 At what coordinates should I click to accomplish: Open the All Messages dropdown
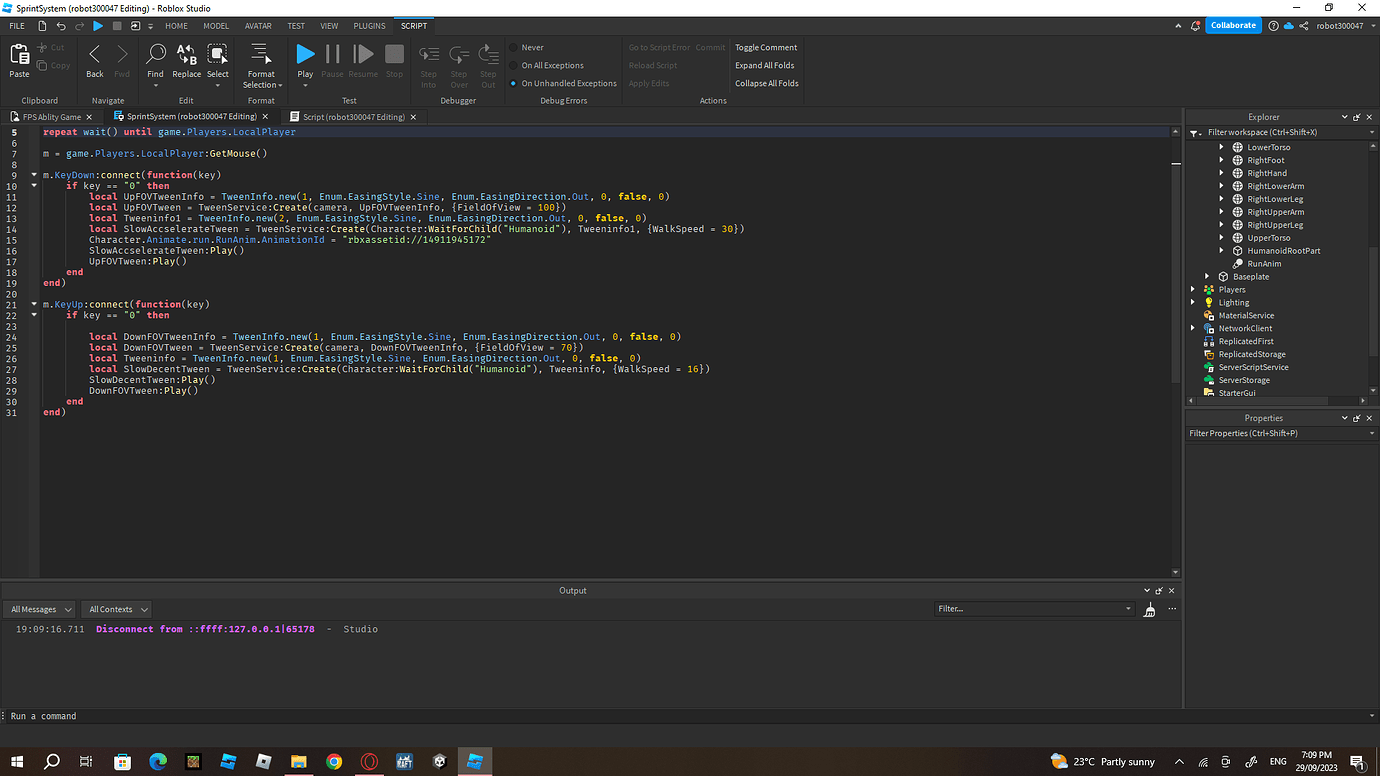[40, 609]
